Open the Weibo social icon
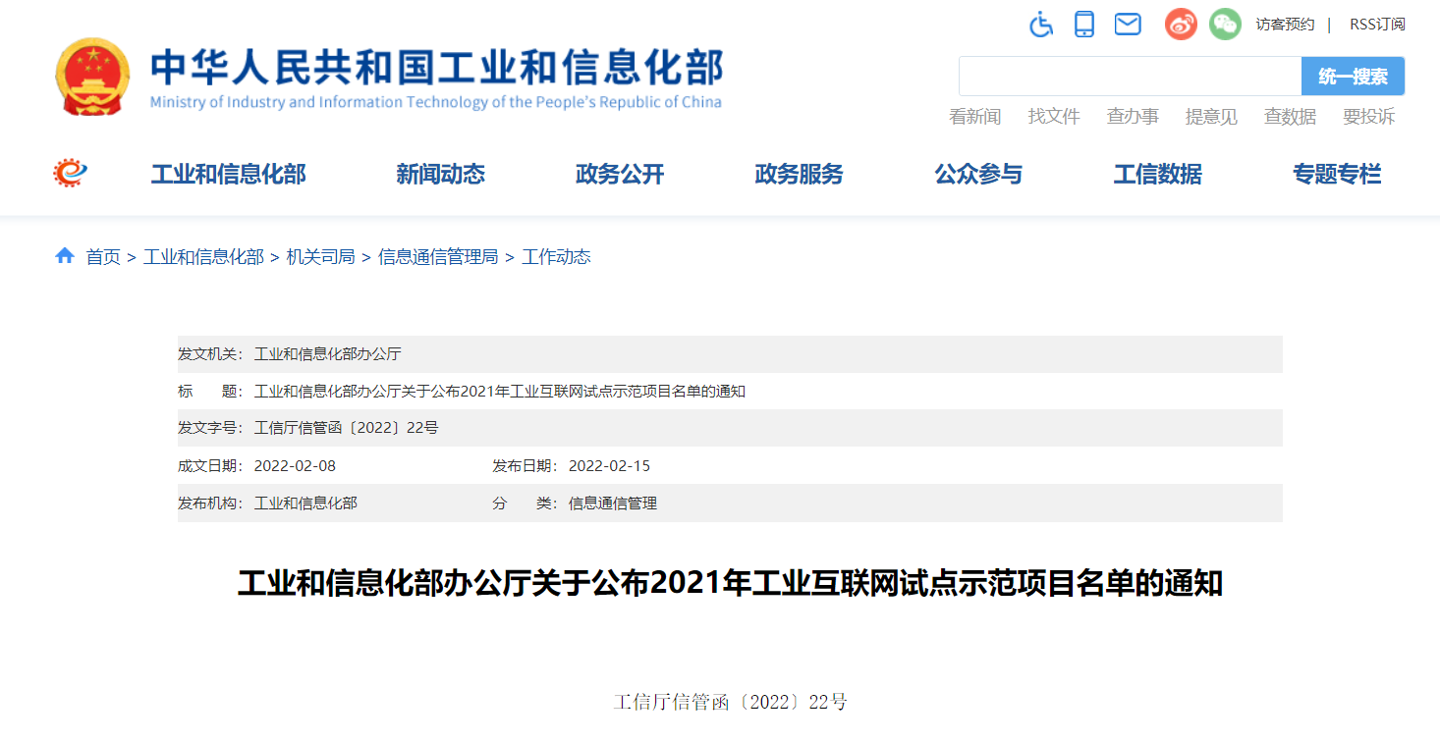The width and height of the screenshot is (1440, 742). (1181, 24)
